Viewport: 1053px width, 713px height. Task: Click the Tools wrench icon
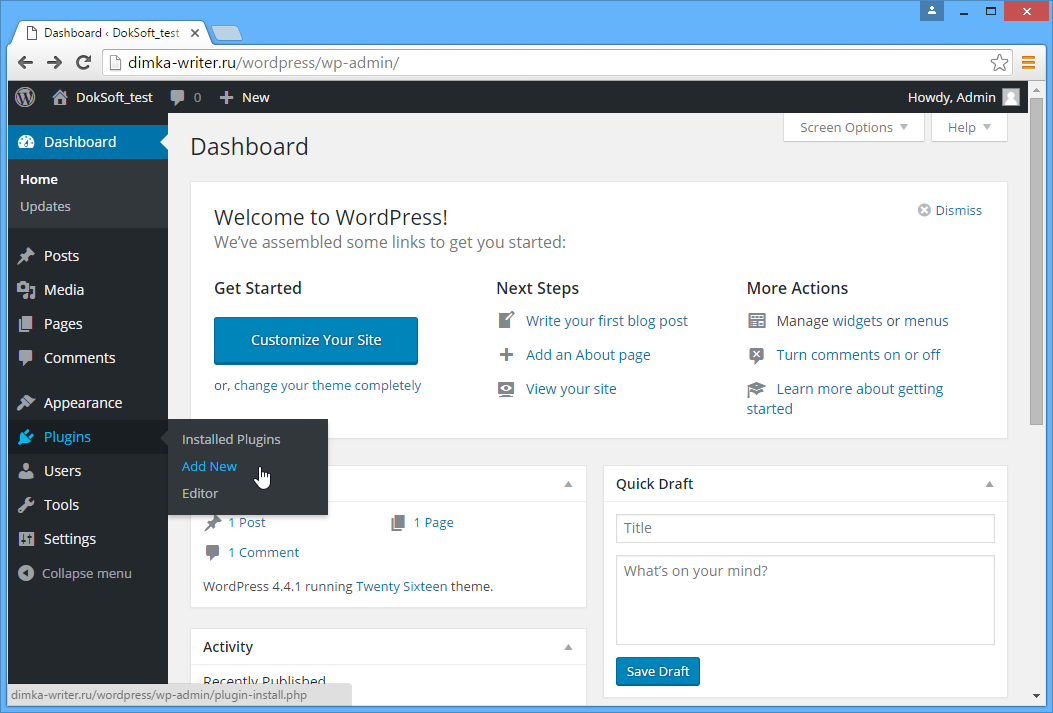tap(26, 505)
